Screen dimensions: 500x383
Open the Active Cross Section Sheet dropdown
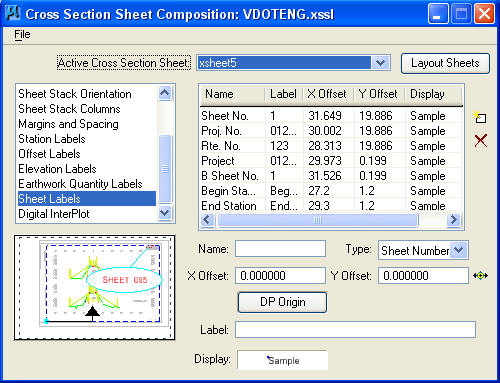tap(381, 62)
